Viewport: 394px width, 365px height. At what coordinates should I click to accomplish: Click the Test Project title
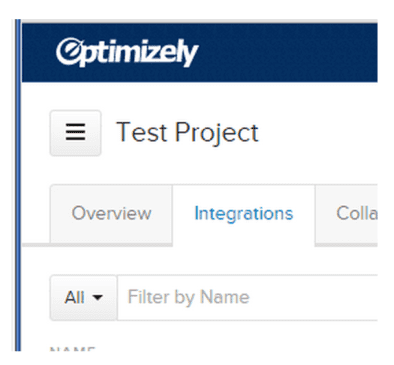click(x=187, y=132)
